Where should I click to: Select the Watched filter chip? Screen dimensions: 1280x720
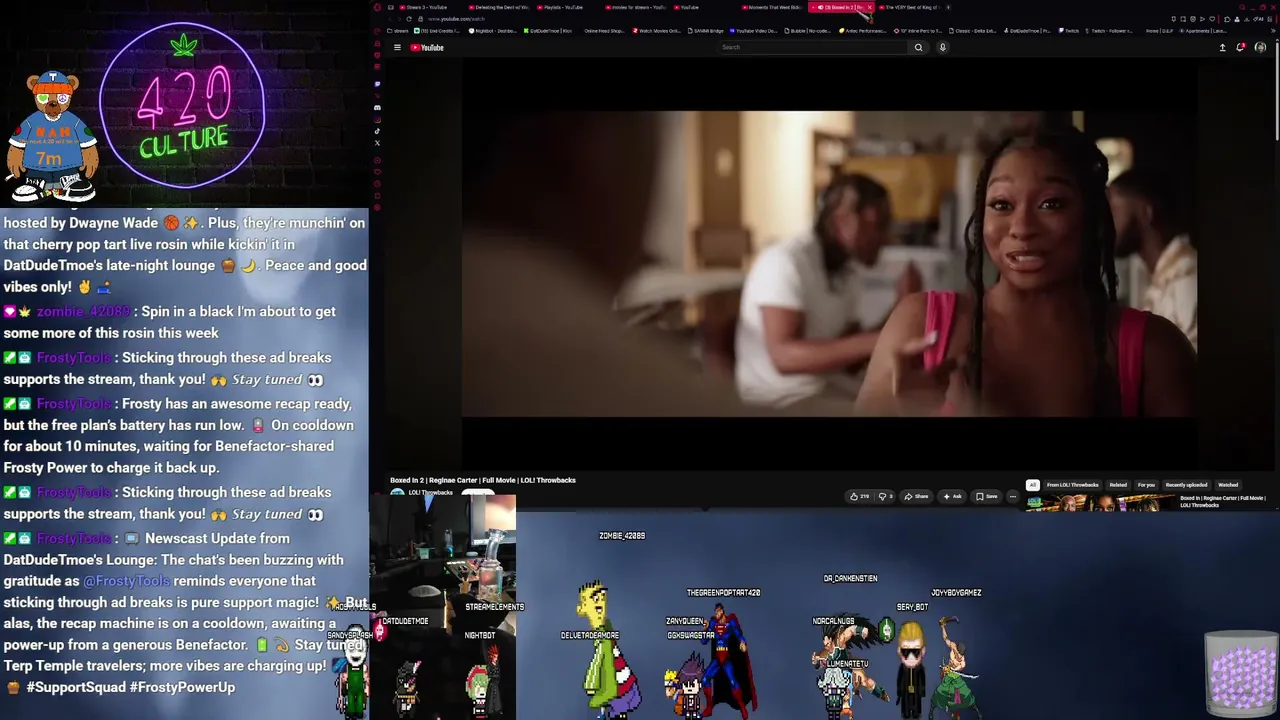(x=1228, y=485)
